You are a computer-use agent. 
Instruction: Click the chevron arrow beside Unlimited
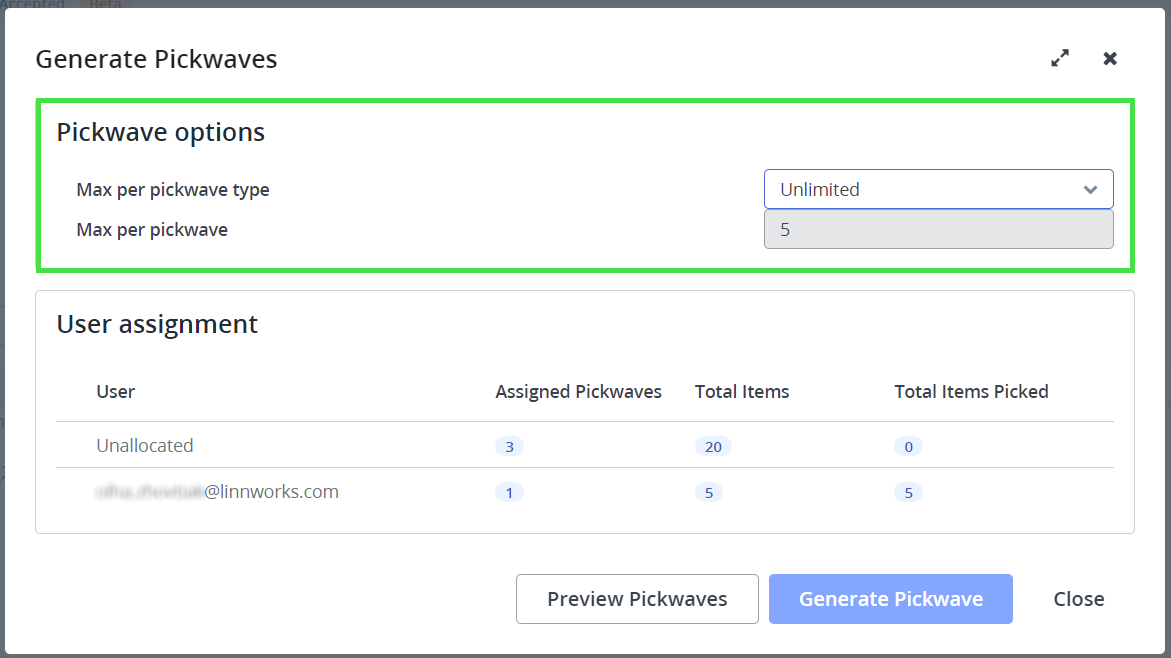pyautogui.click(x=1091, y=189)
